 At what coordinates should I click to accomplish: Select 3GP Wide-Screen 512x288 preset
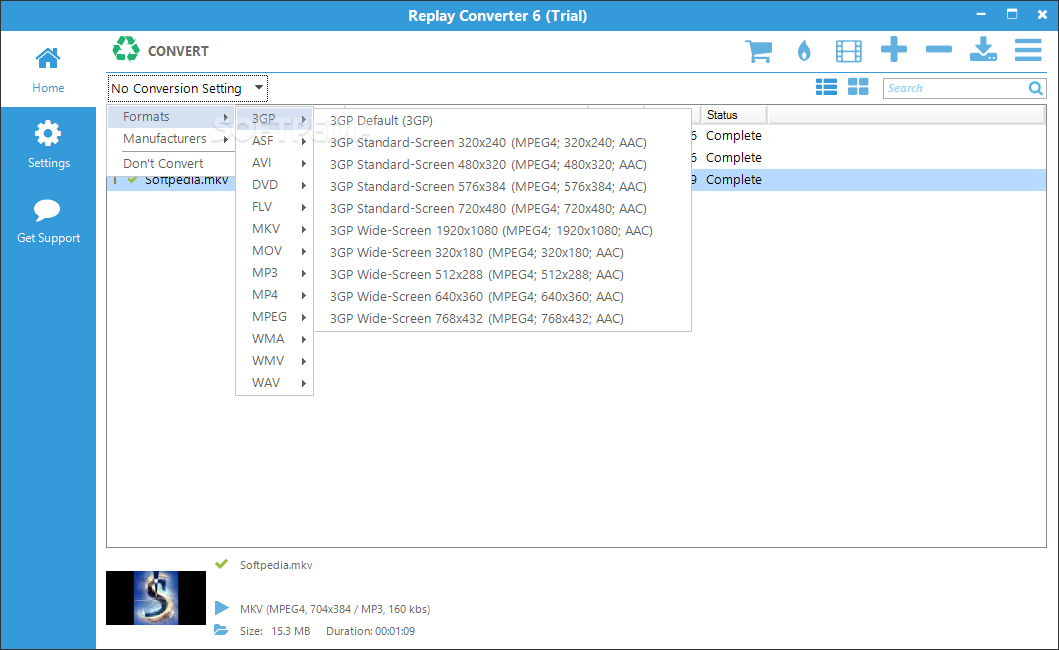tap(502, 274)
